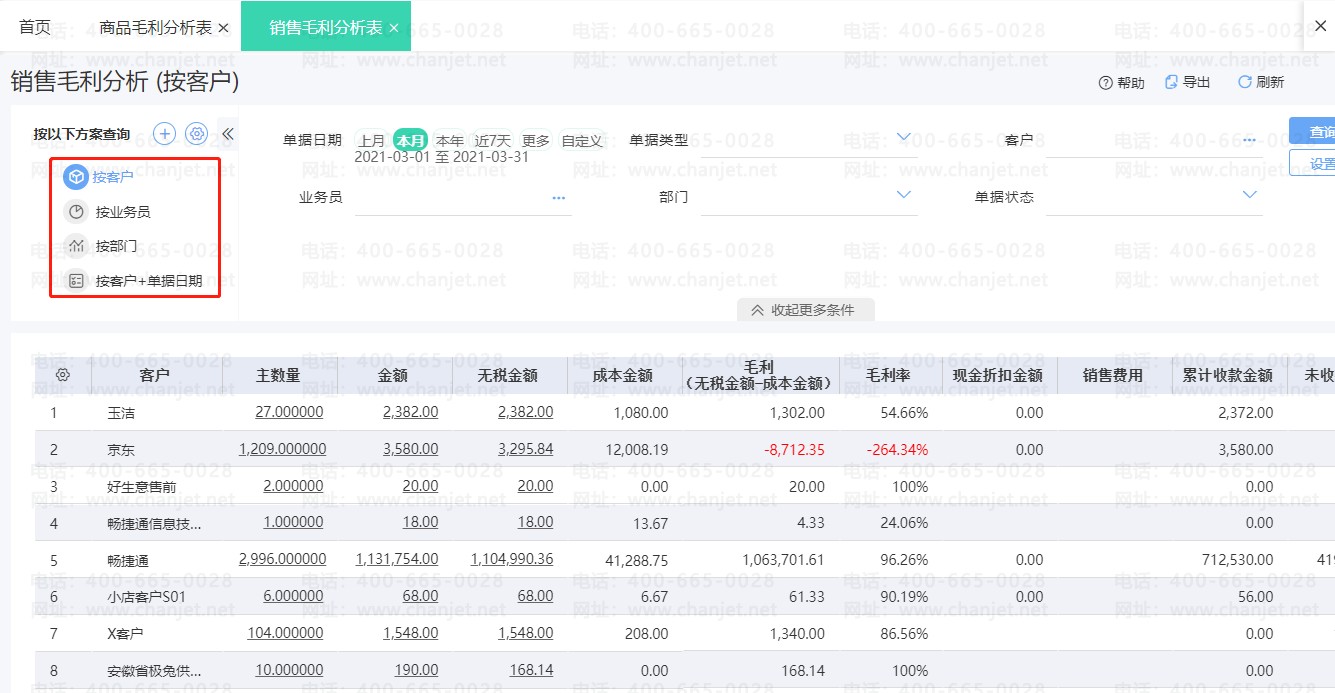Click the gross margin value -264.34%
1335x693 pixels.
click(897, 450)
